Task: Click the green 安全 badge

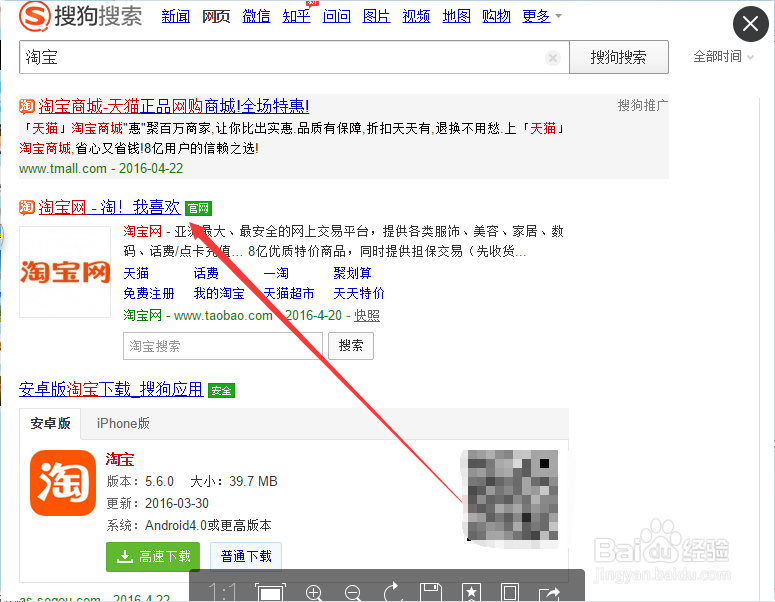Action: [221, 390]
